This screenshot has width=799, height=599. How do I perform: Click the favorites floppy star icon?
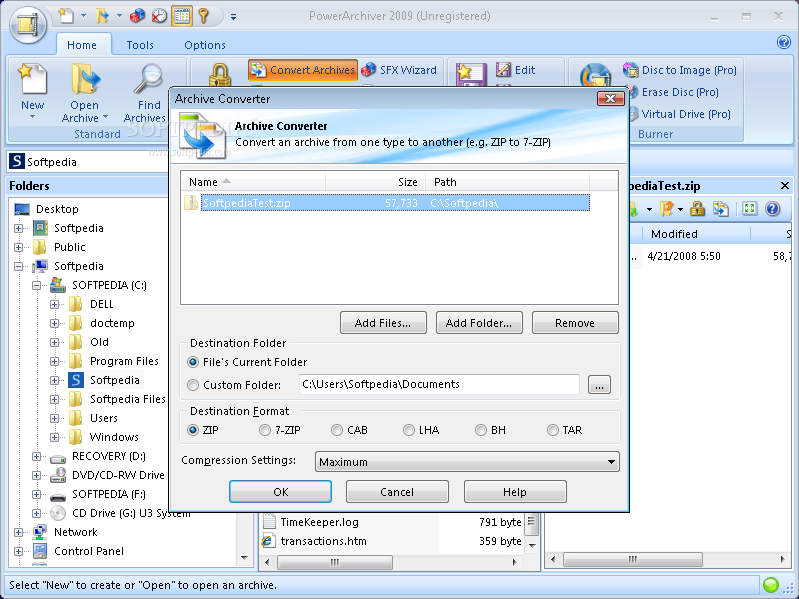coord(471,75)
